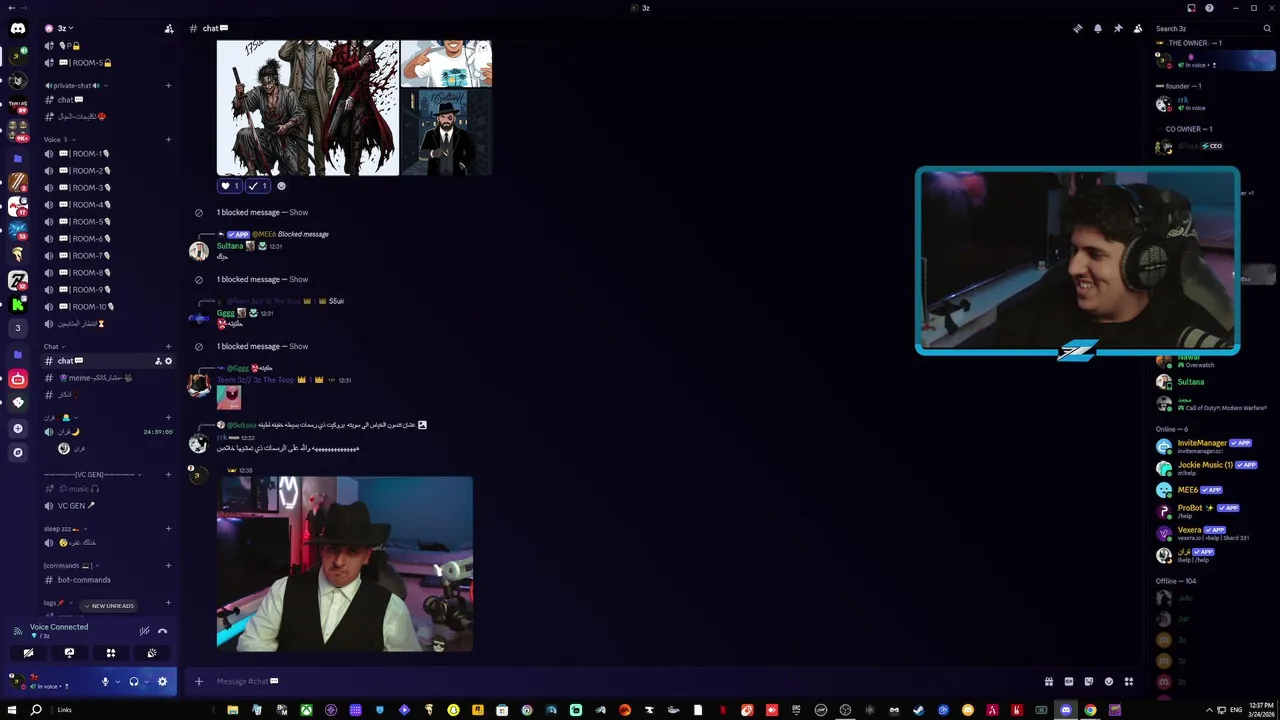Open the Windows taskbar search icon

click(36, 710)
